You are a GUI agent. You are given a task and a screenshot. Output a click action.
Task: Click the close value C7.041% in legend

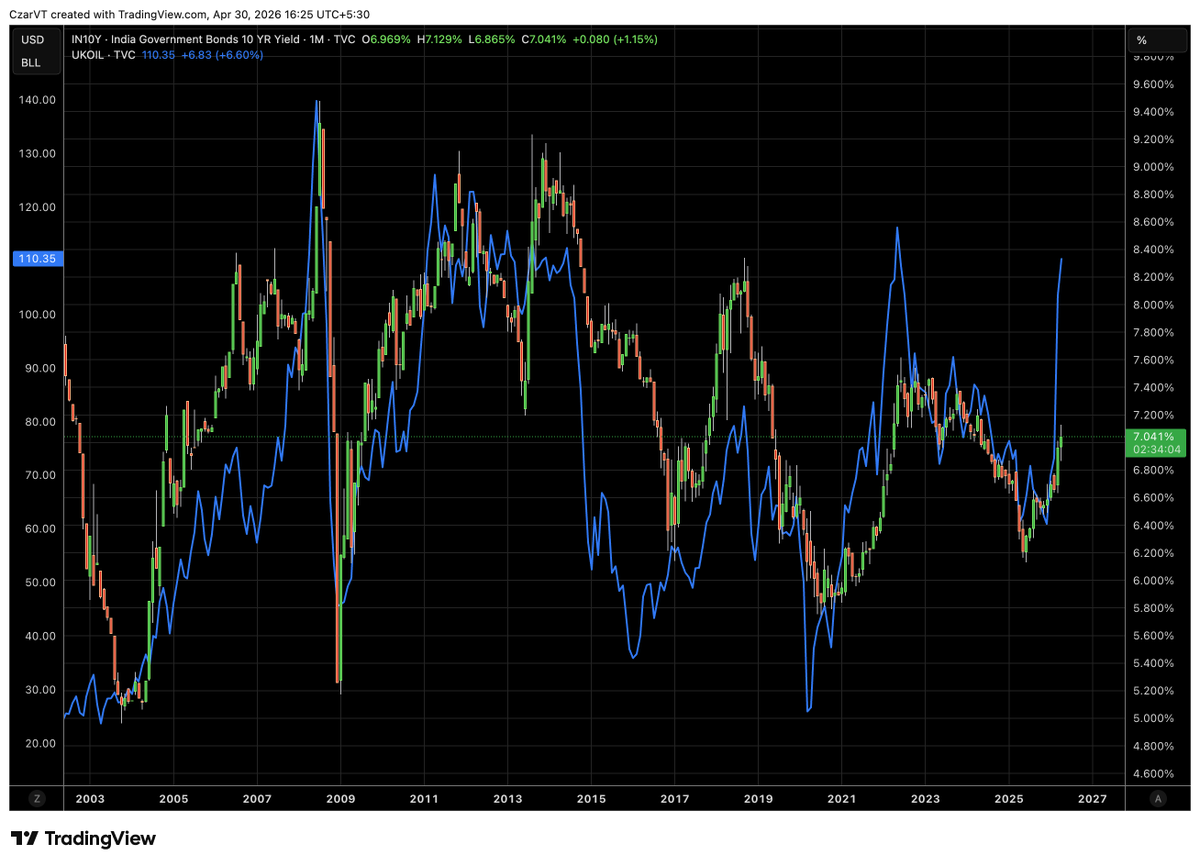coord(544,39)
